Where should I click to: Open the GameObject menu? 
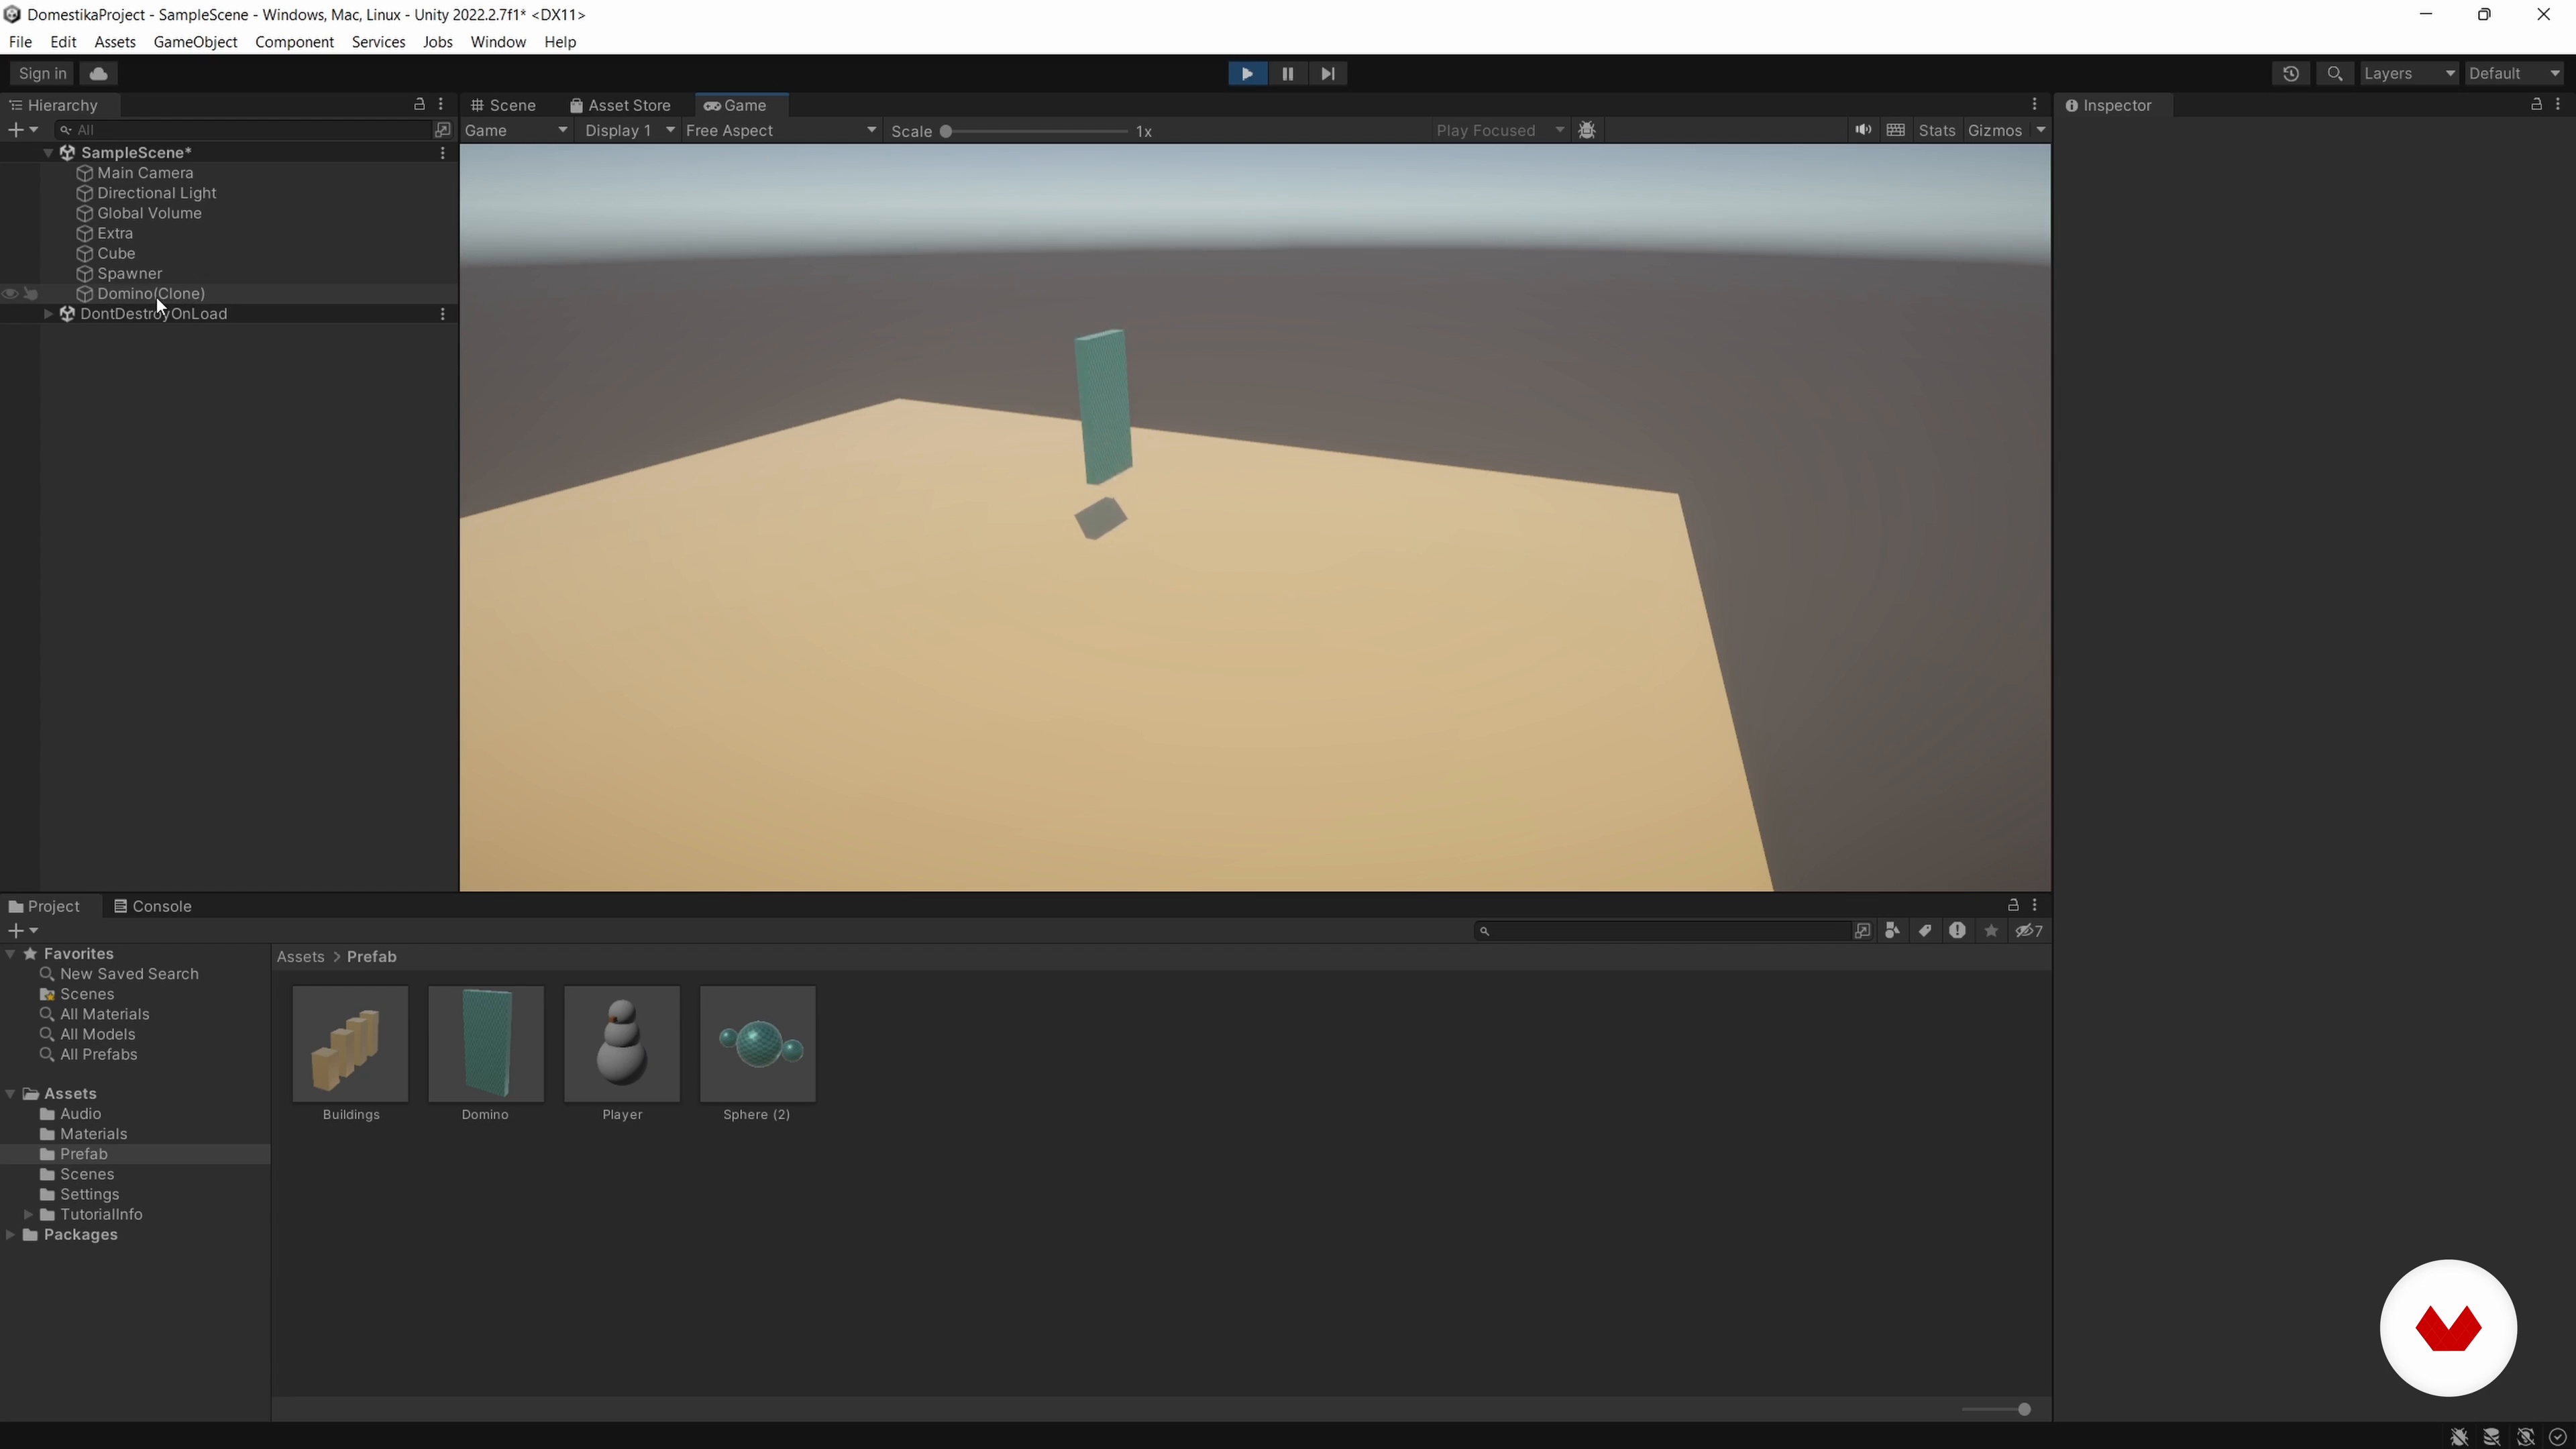click(x=195, y=42)
